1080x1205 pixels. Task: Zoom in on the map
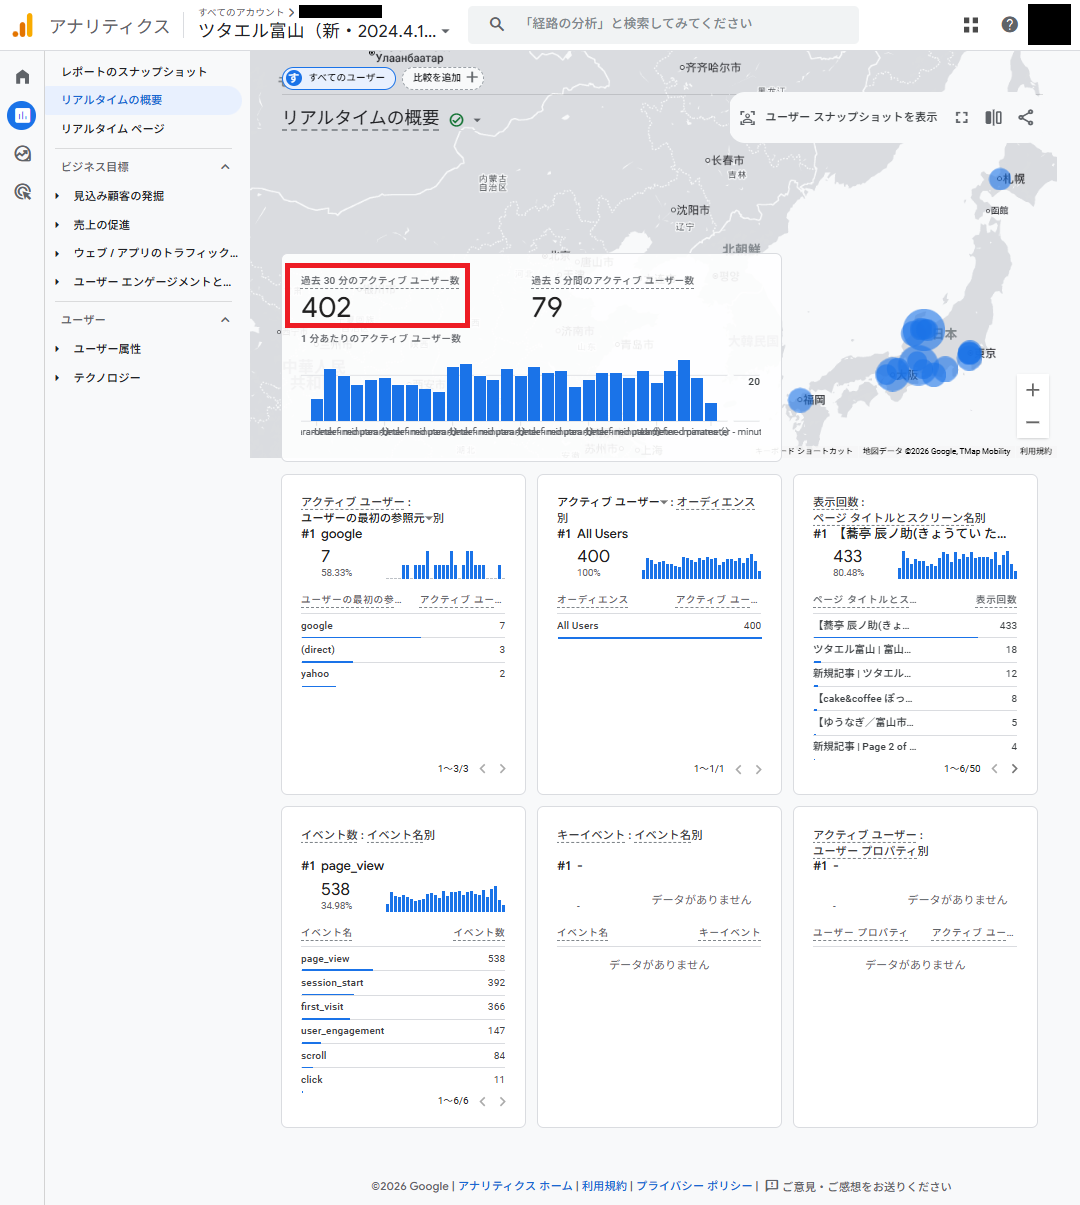pos(1032,390)
